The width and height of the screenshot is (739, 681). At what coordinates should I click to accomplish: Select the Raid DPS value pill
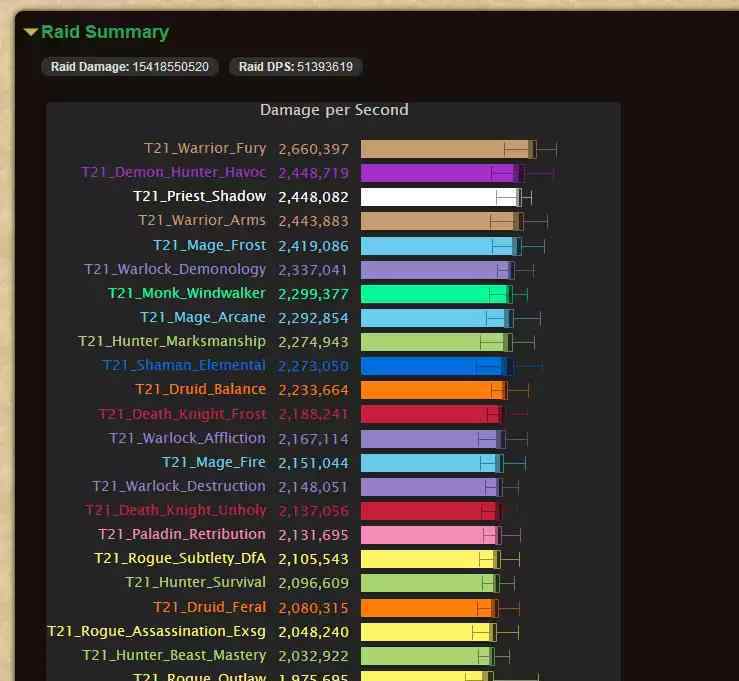(x=296, y=66)
